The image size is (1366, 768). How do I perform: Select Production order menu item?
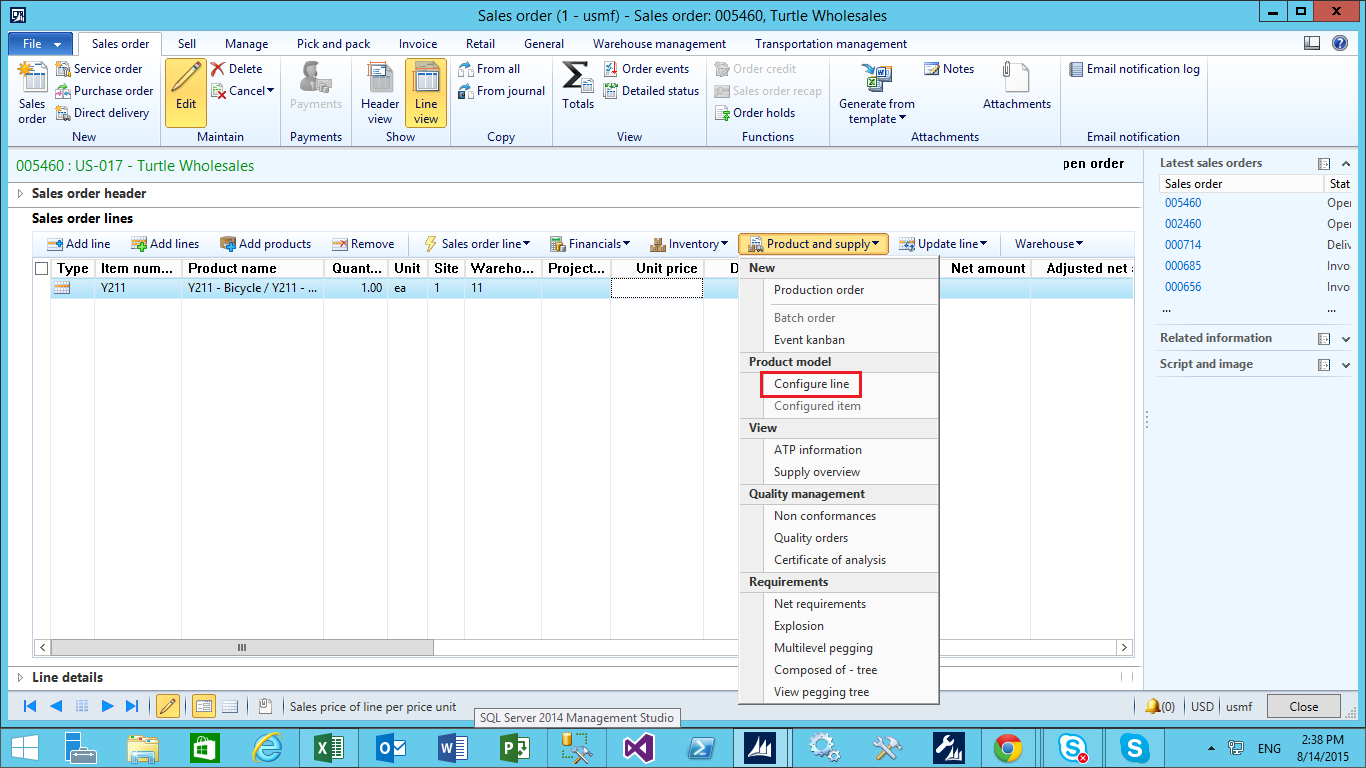pos(819,290)
